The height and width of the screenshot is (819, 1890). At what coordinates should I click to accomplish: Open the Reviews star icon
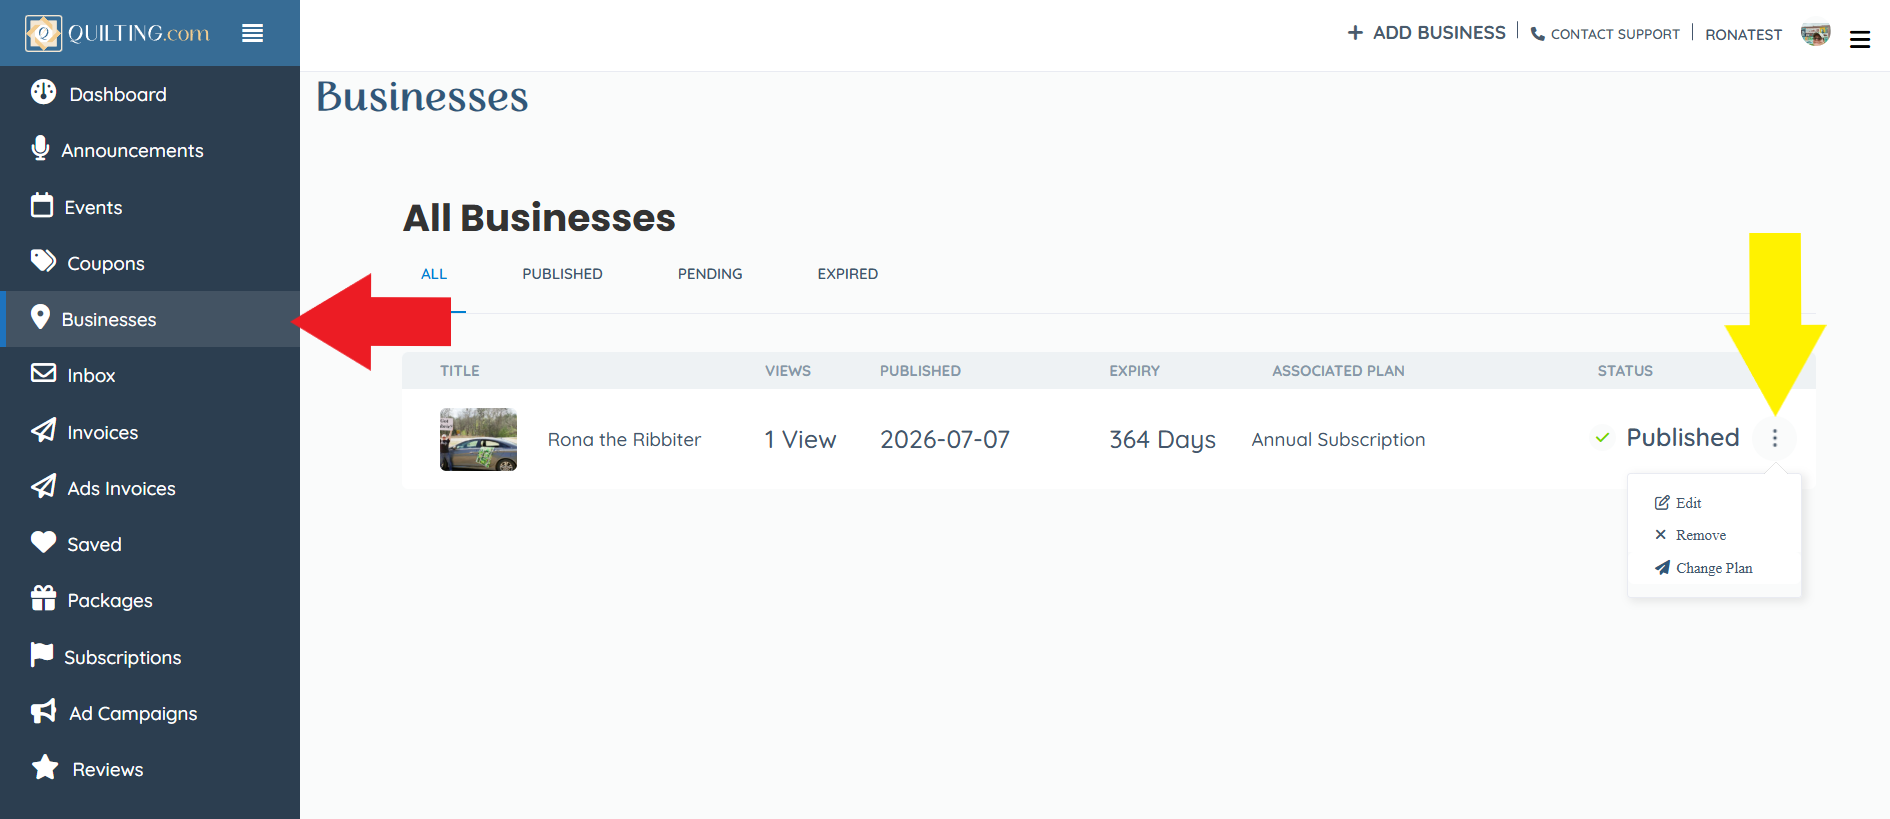45,767
